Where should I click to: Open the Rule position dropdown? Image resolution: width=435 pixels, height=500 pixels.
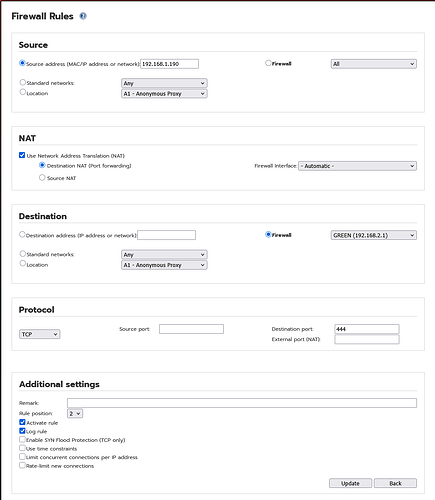[75, 414]
